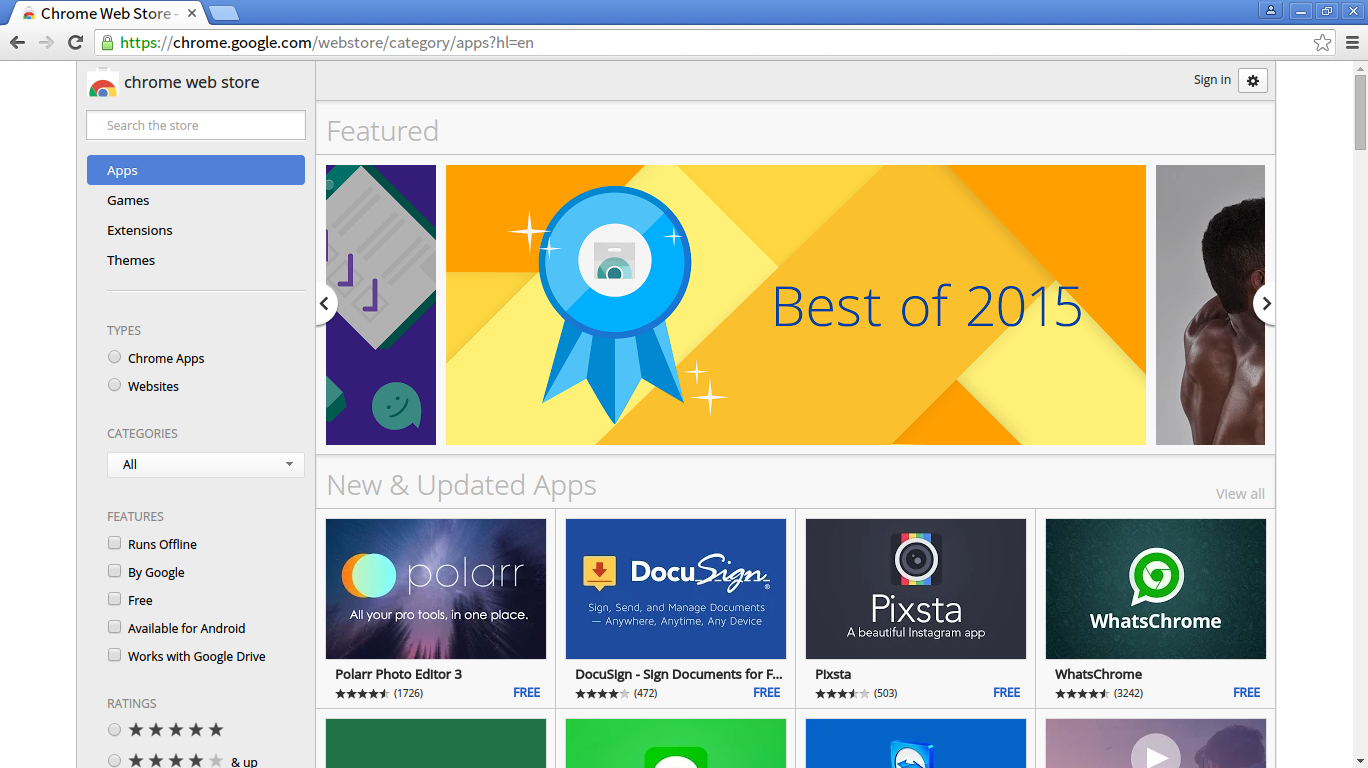Screen dimensions: 1368x768
Task: Click Polarr Photo Editor 3 title
Action: (x=399, y=674)
